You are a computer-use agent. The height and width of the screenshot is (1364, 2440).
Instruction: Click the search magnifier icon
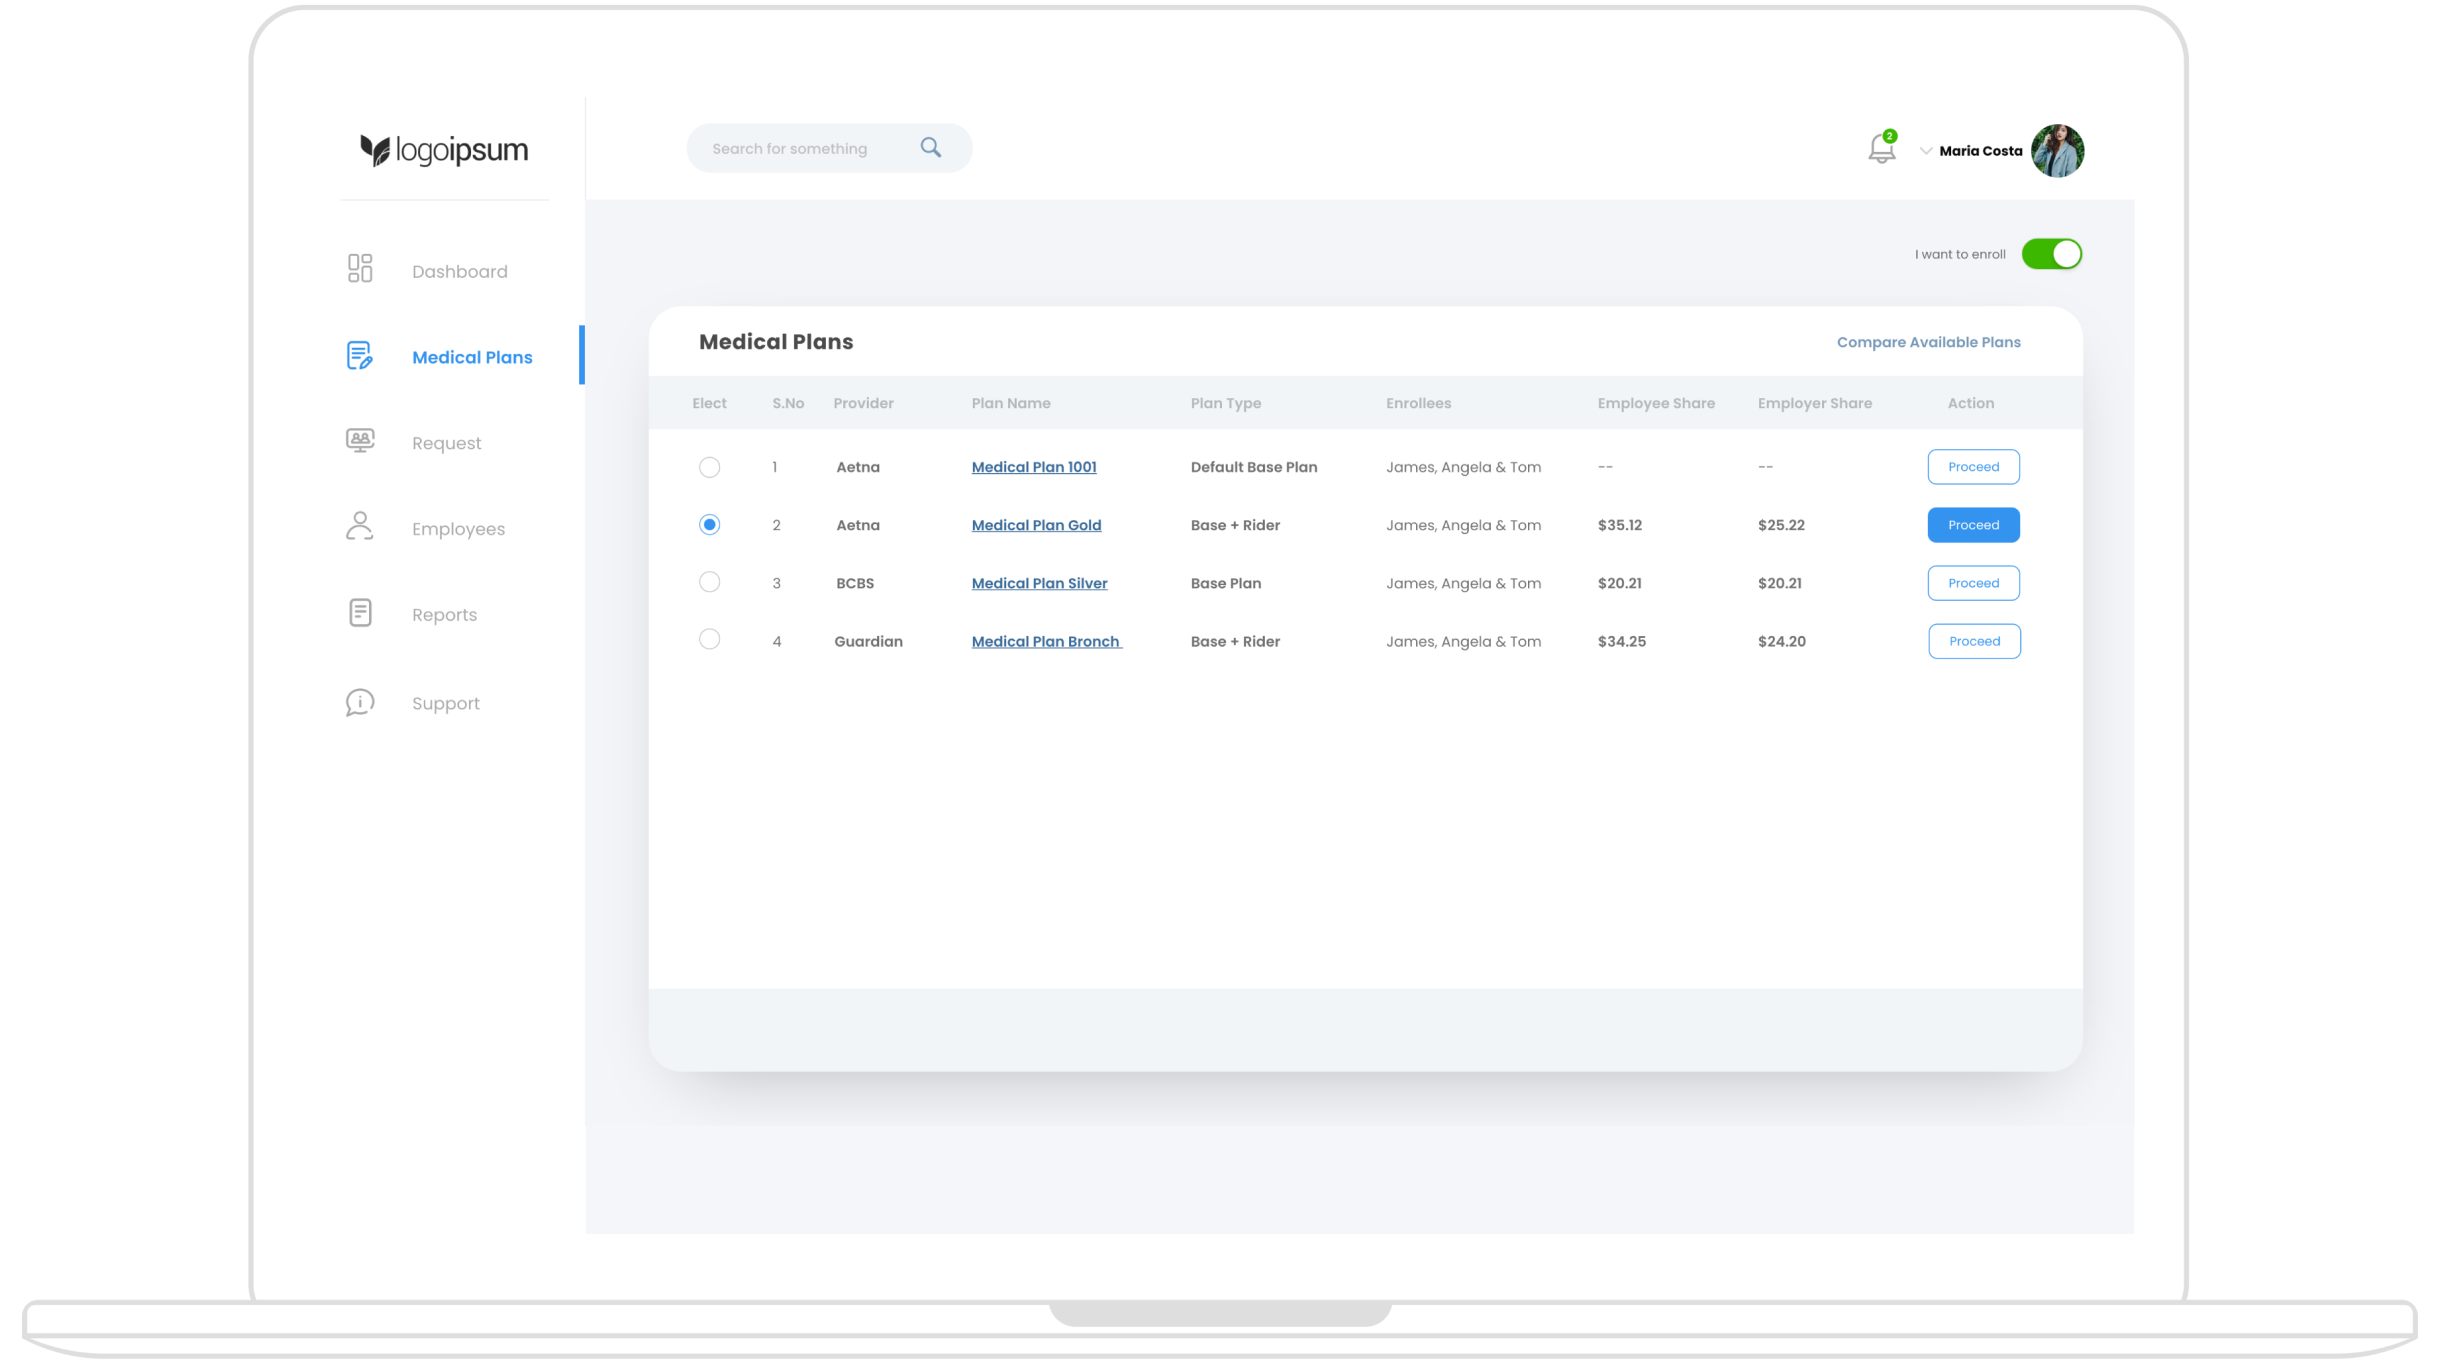tap(931, 148)
